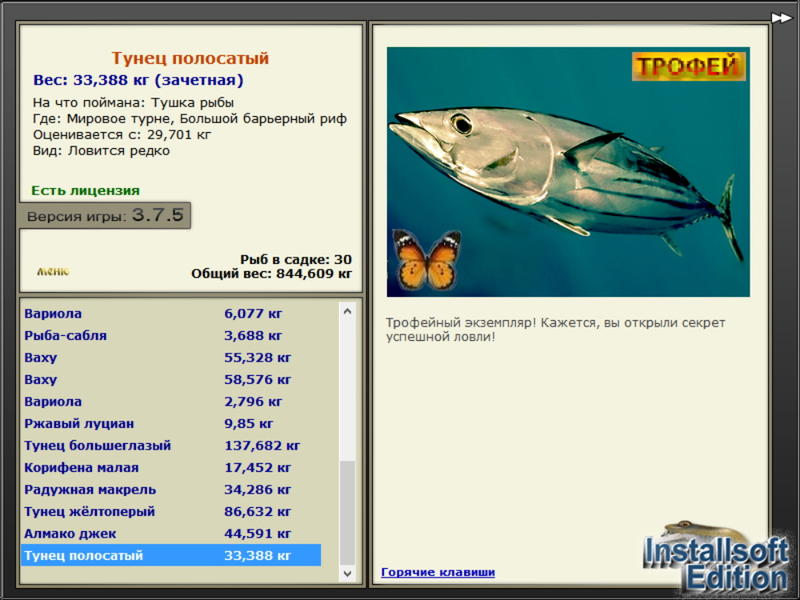Click Вес: 33,388 кг (зачетная) text
Image resolution: width=800 pixels, height=600 pixels.
(x=138, y=80)
